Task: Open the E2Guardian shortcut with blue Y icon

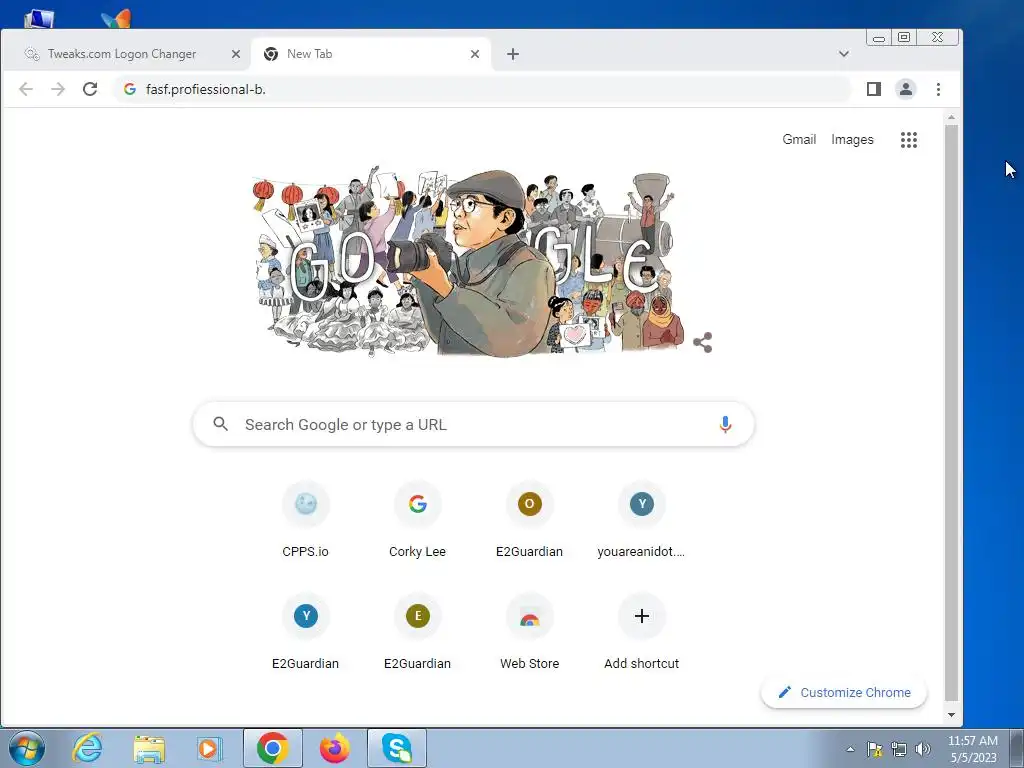Action: click(306, 633)
